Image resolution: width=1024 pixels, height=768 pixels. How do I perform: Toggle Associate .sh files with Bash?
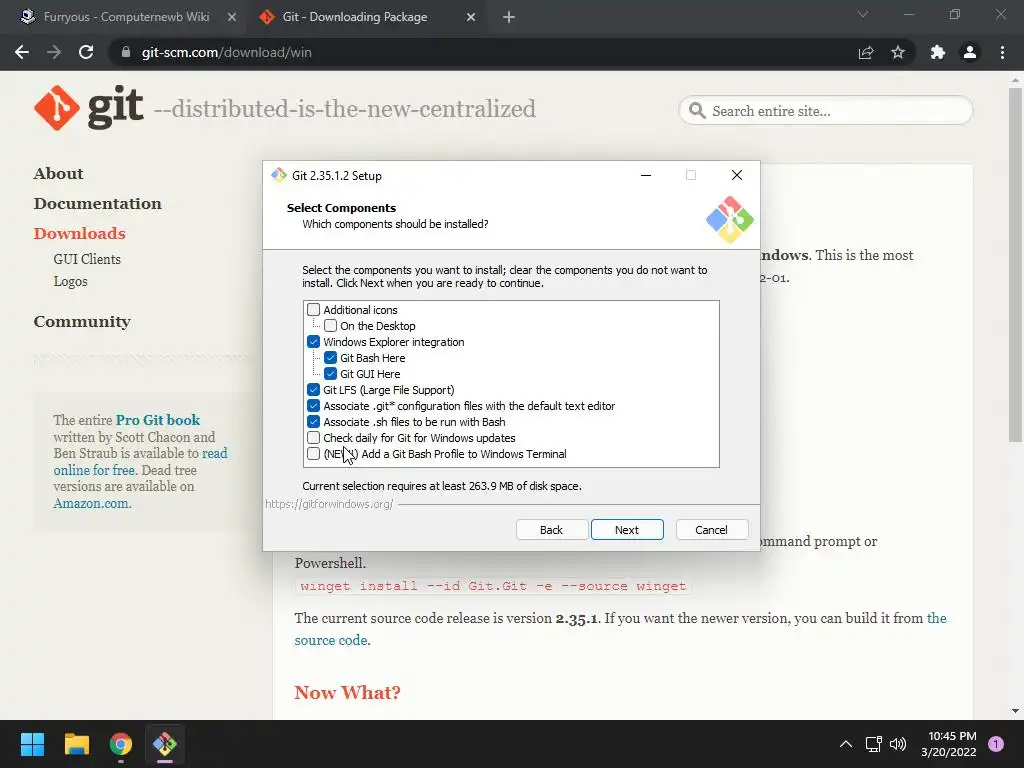[313, 422]
